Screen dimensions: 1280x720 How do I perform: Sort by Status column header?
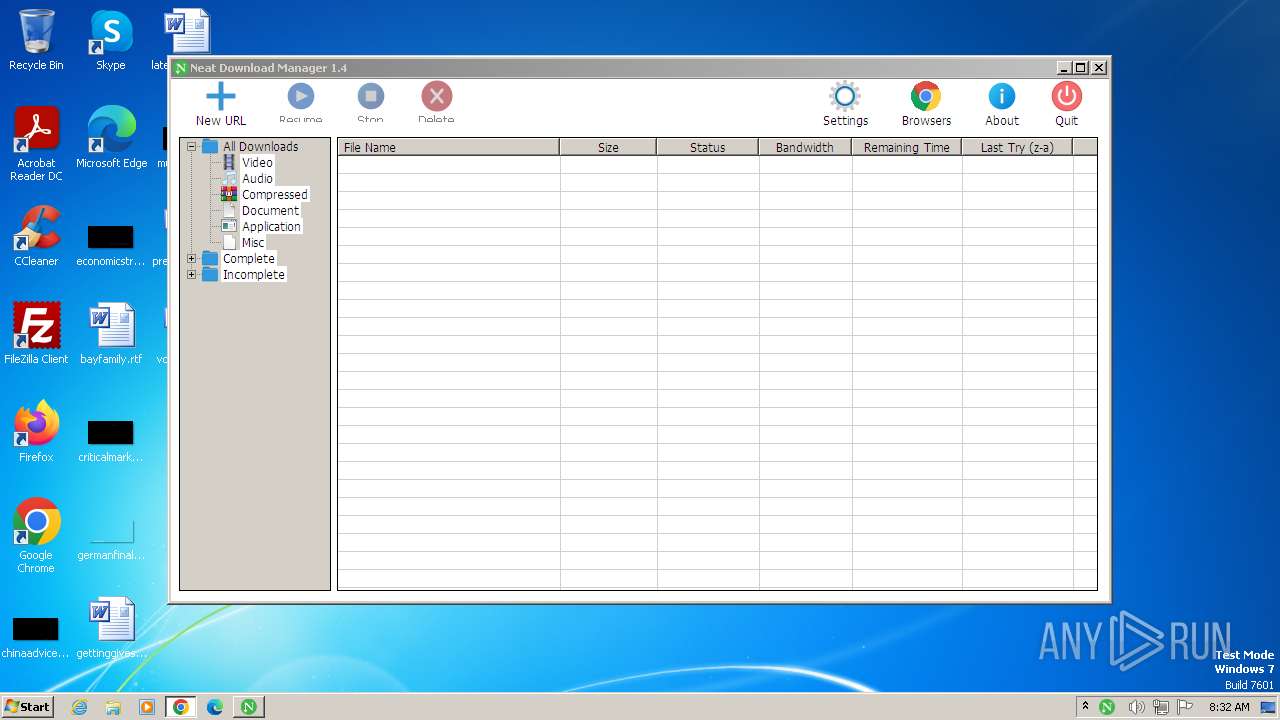coord(707,147)
